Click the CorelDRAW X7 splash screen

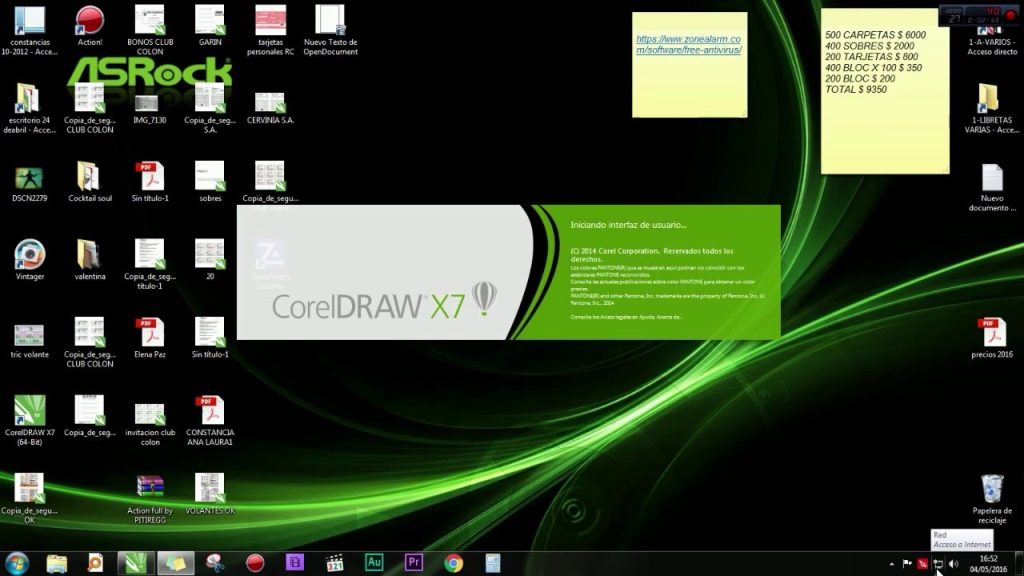click(x=508, y=272)
